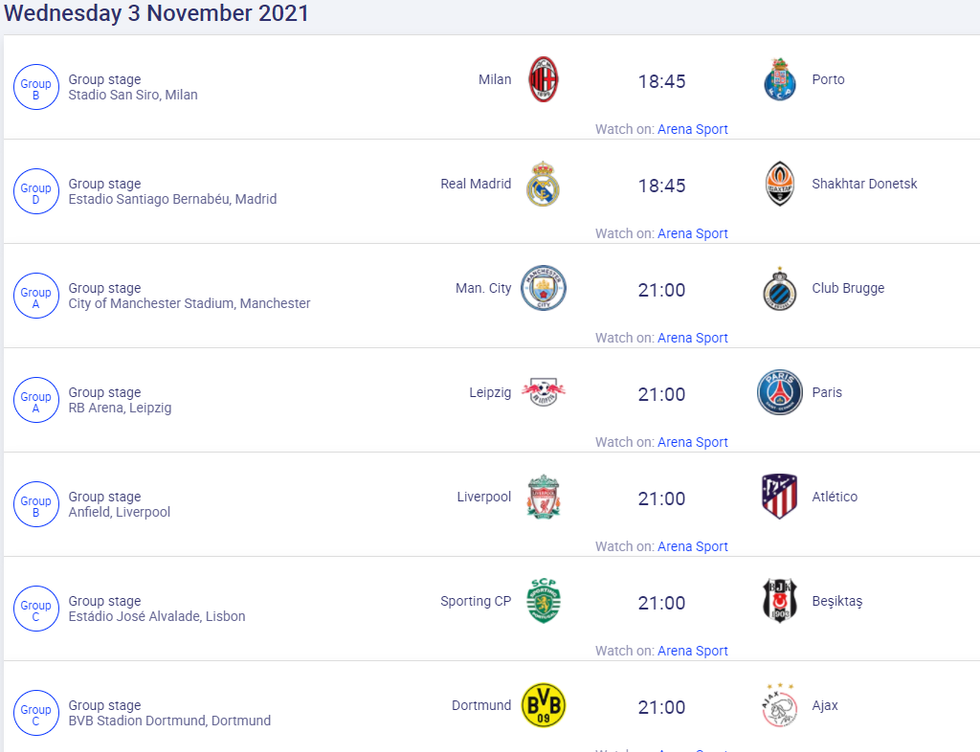
Task: Click the Beşiktaş club logo
Action: (x=779, y=601)
